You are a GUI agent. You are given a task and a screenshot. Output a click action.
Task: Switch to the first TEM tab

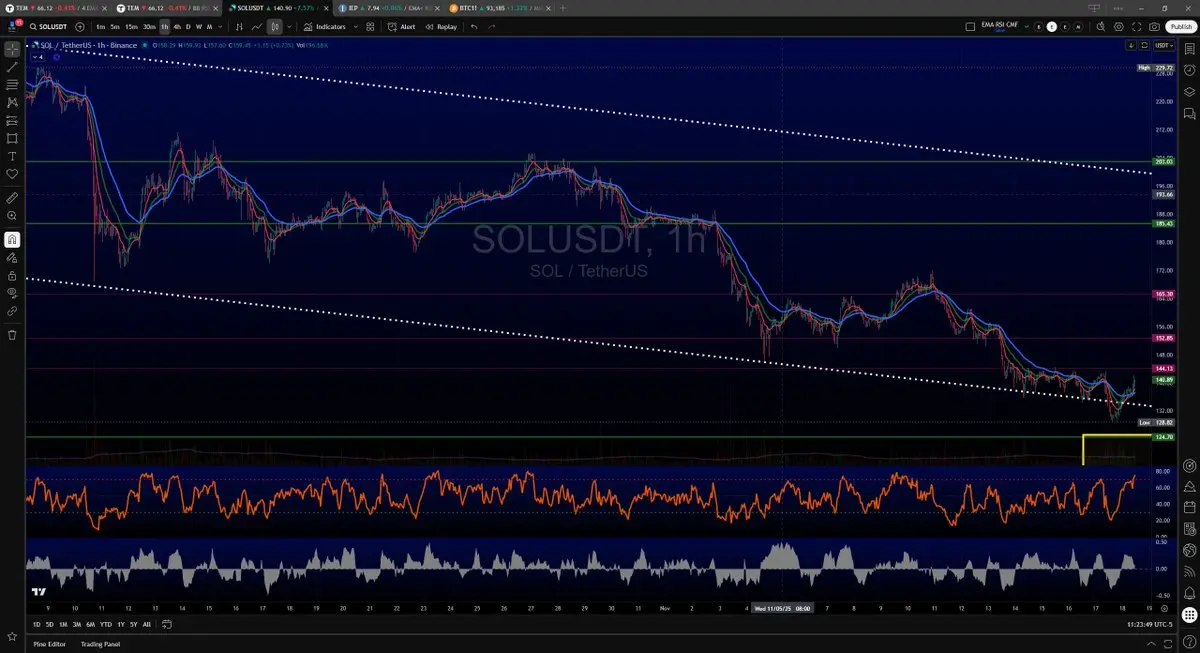click(x=55, y=7)
